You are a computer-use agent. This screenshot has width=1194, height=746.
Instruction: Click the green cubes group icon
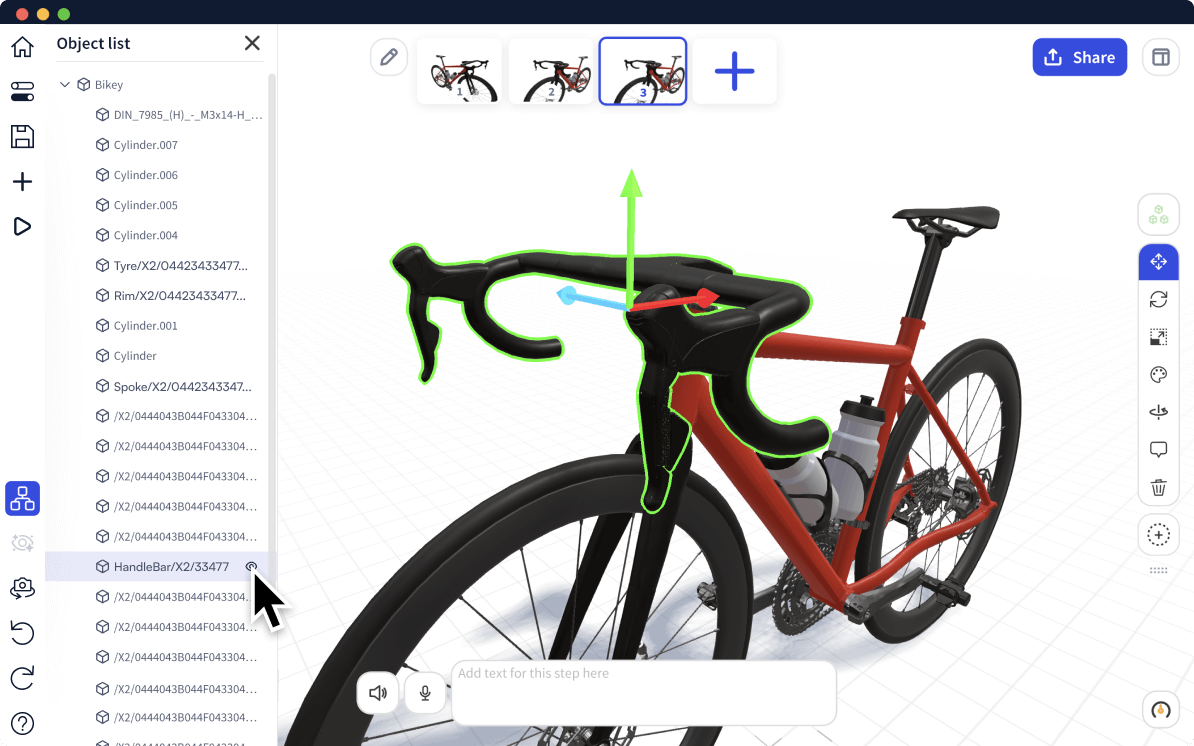coord(1158,215)
